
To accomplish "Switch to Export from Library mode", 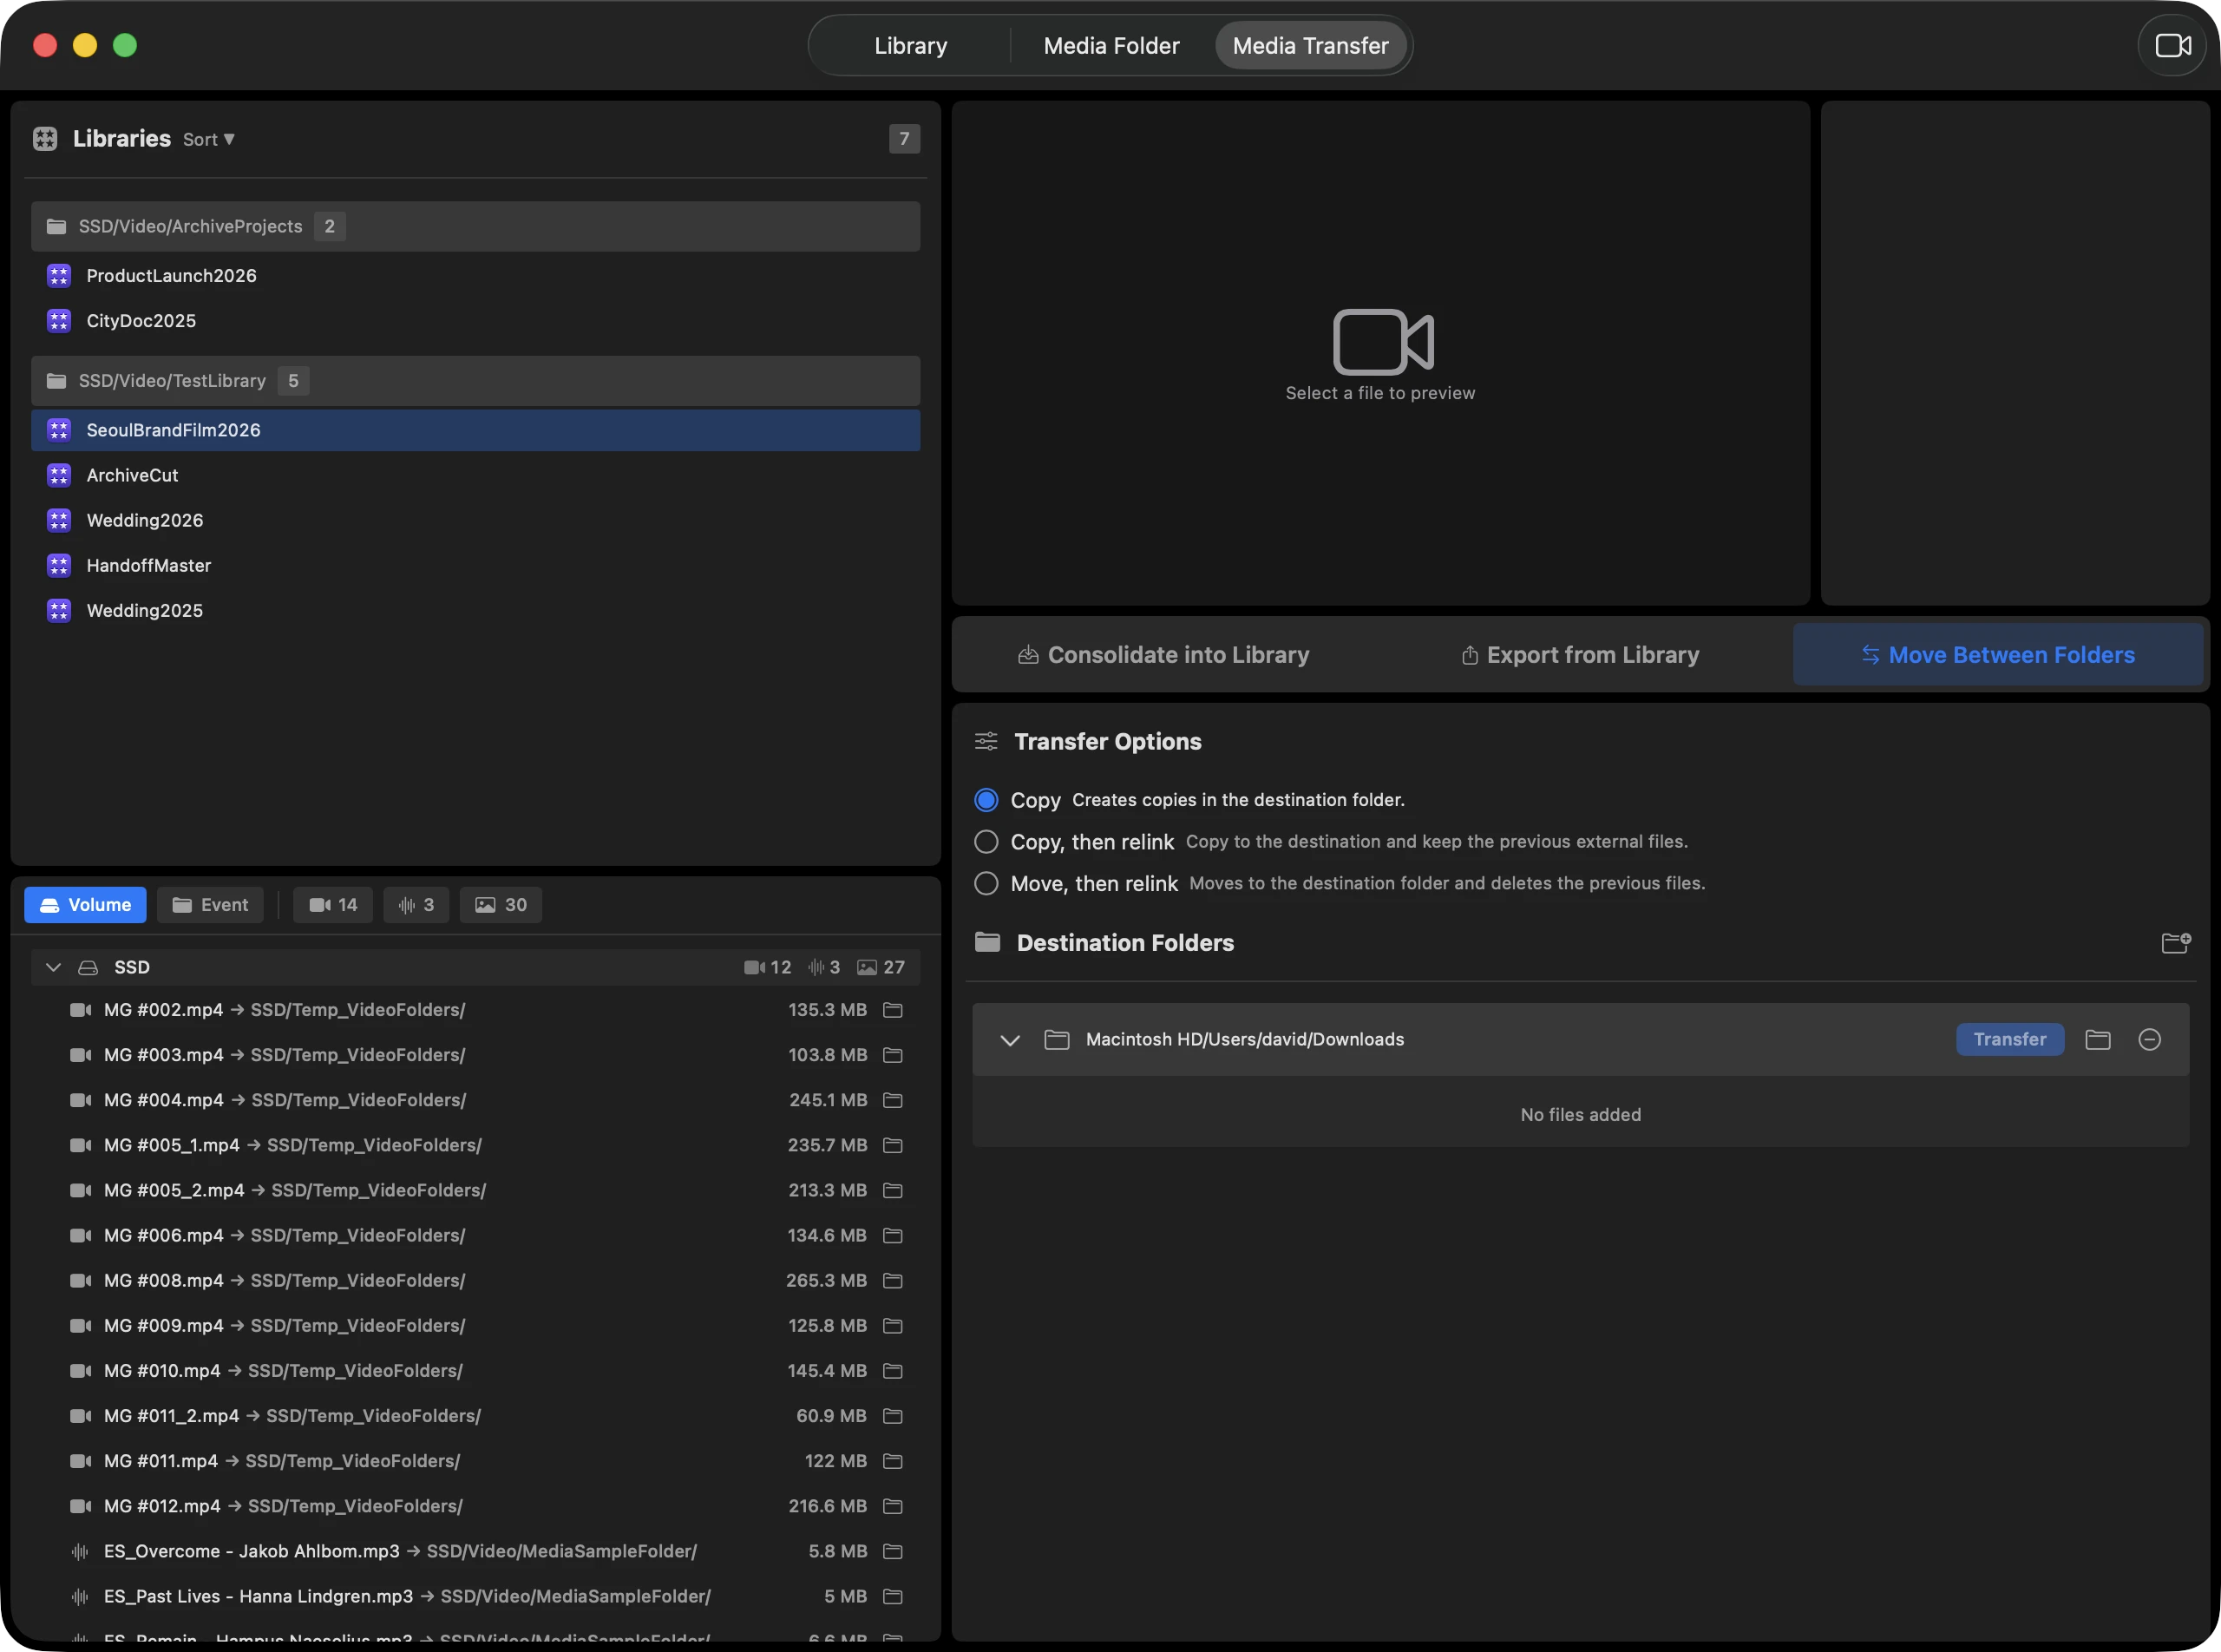I will click(1580, 655).
